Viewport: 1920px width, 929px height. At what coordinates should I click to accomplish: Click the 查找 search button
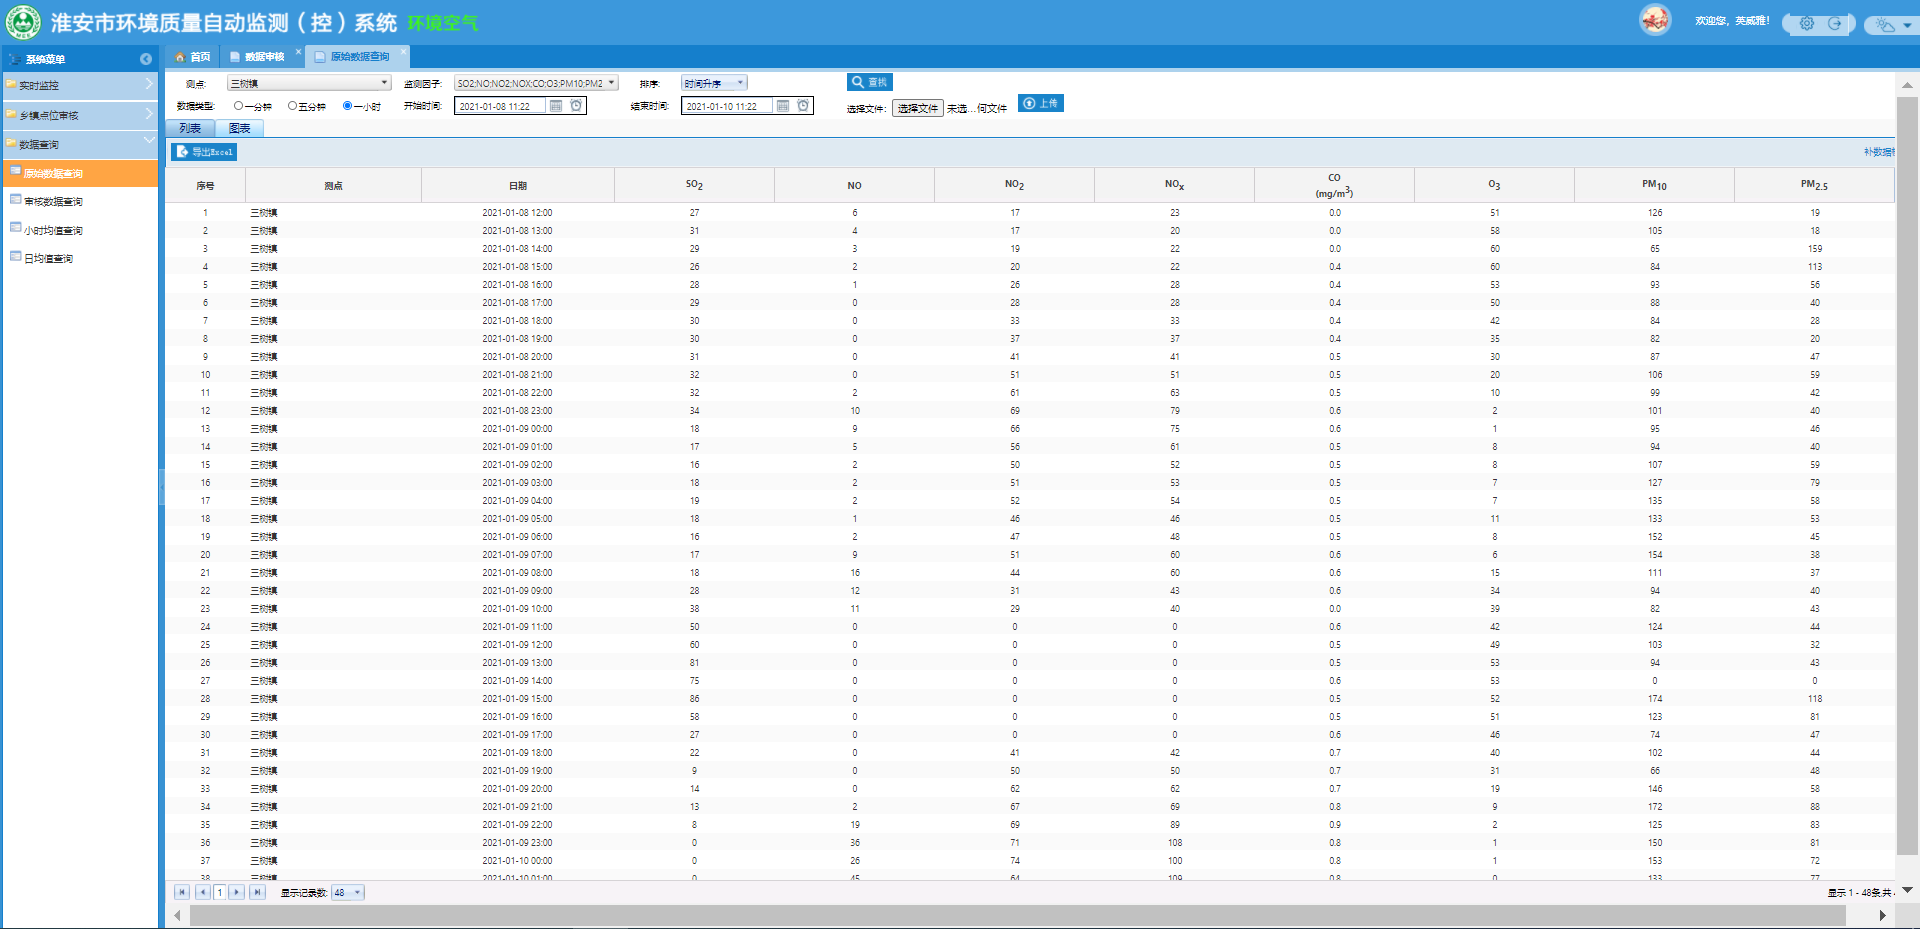(x=869, y=82)
